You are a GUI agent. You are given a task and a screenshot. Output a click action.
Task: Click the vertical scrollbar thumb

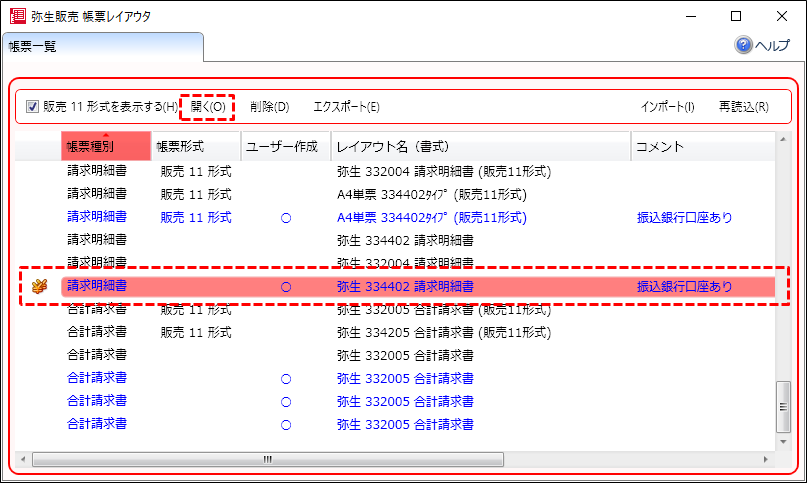tap(783, 407)
